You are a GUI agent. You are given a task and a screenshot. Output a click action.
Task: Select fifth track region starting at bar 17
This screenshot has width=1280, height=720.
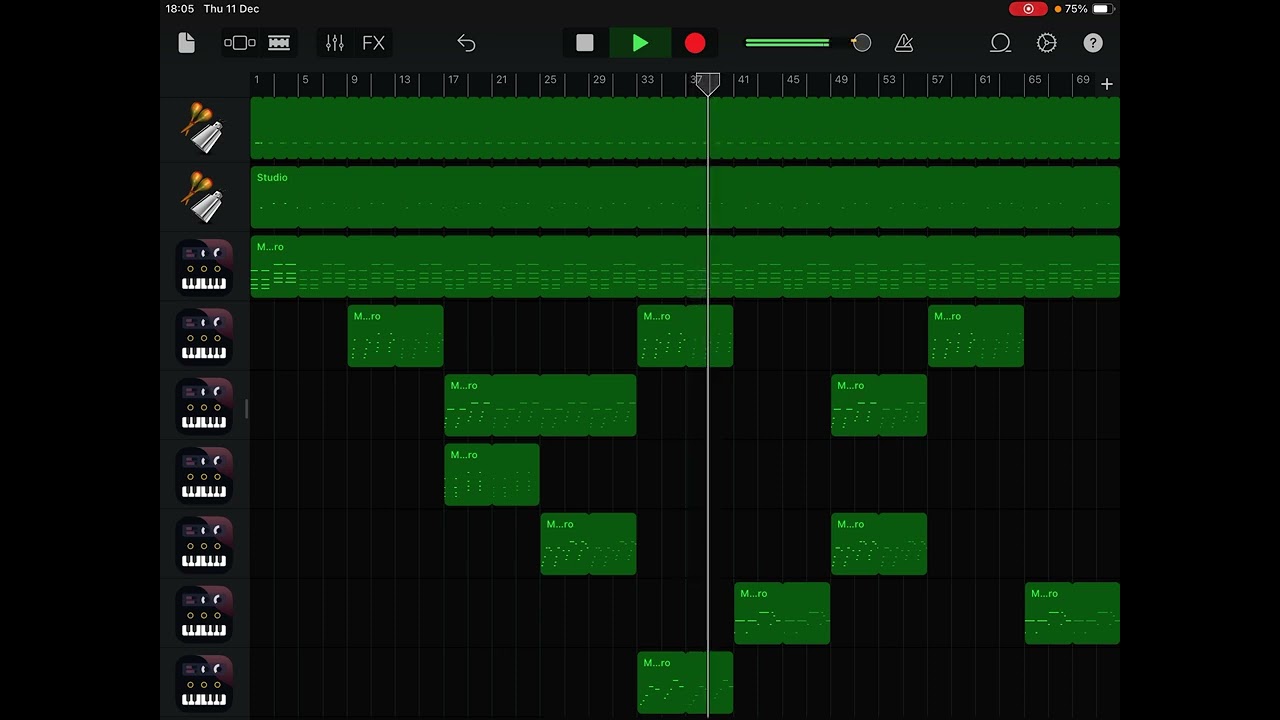point(540,405)
